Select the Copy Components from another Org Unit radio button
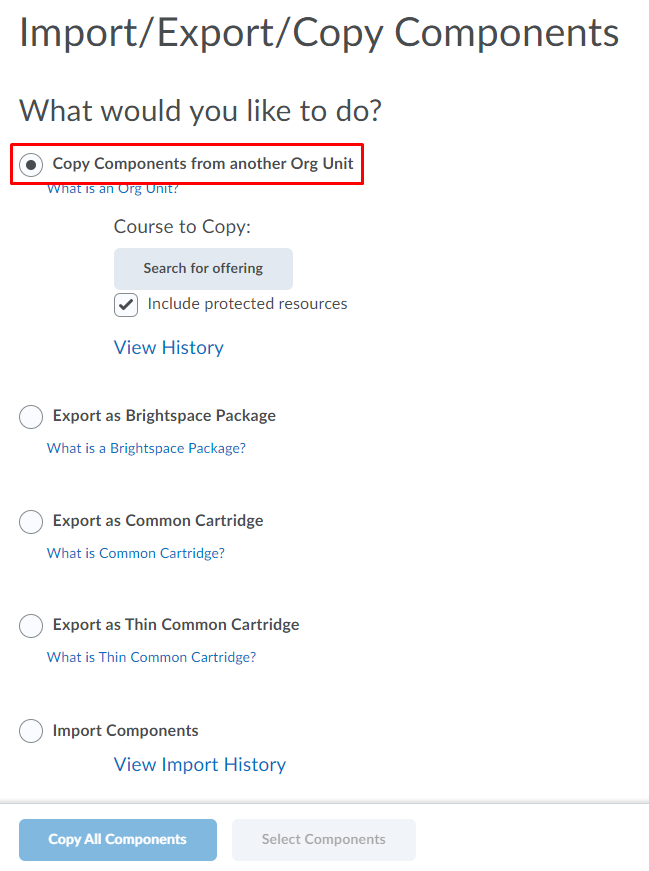This screenshot has height=871, width=649. pyautogui.click(x=31, y=164)
